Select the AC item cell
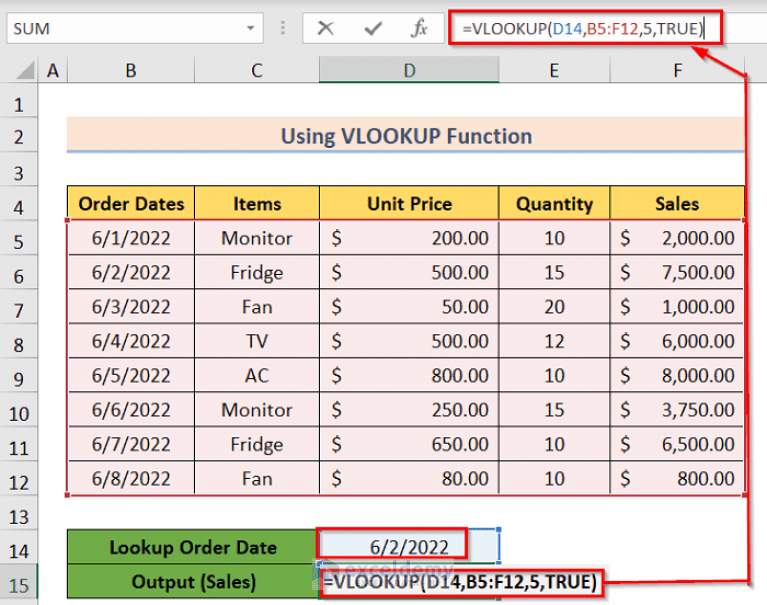 (x=257, y=375)
